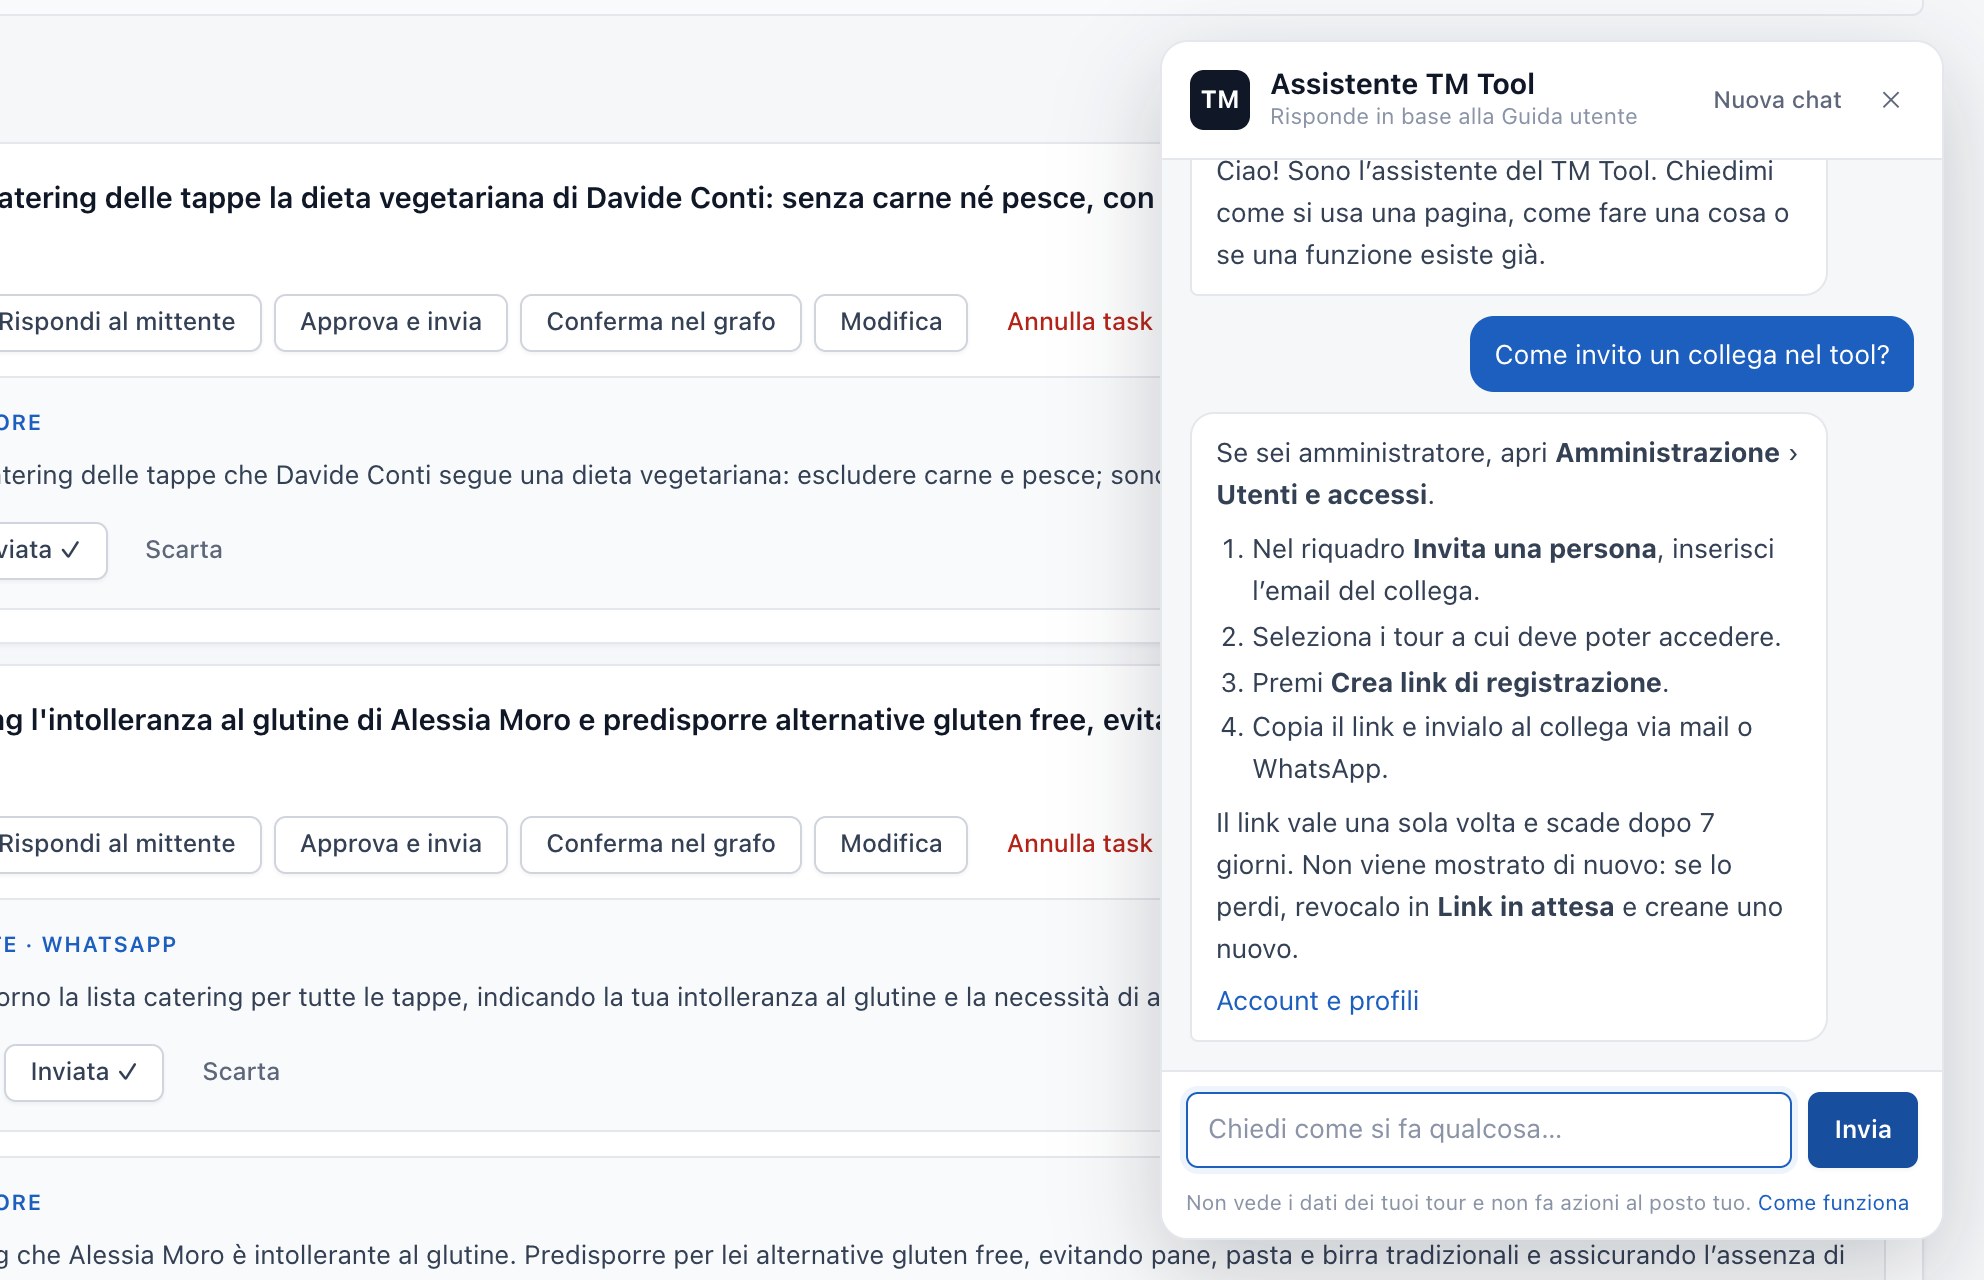
Task: Click 'Annulla task' on the Alessia Moro task
Action: [x=1079, y=844]
